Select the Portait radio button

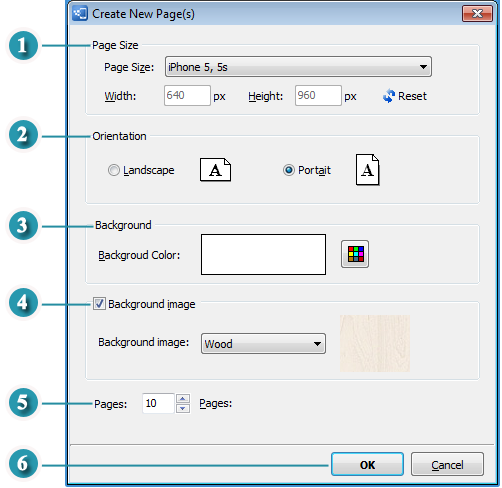coord(289,170)
